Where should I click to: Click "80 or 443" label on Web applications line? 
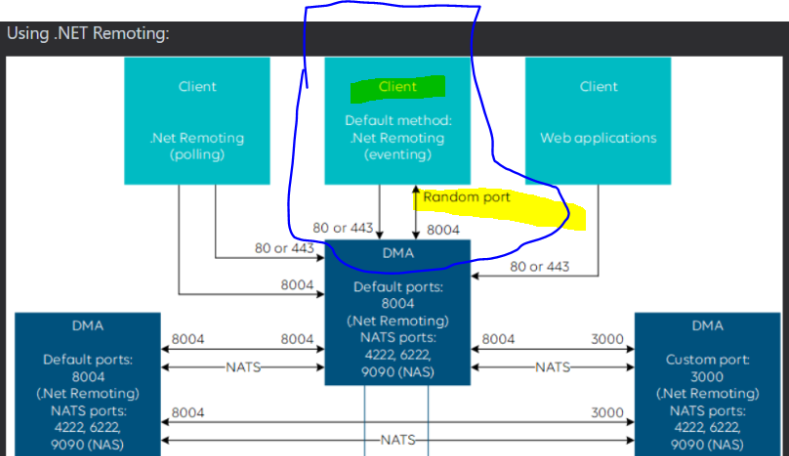539,266
